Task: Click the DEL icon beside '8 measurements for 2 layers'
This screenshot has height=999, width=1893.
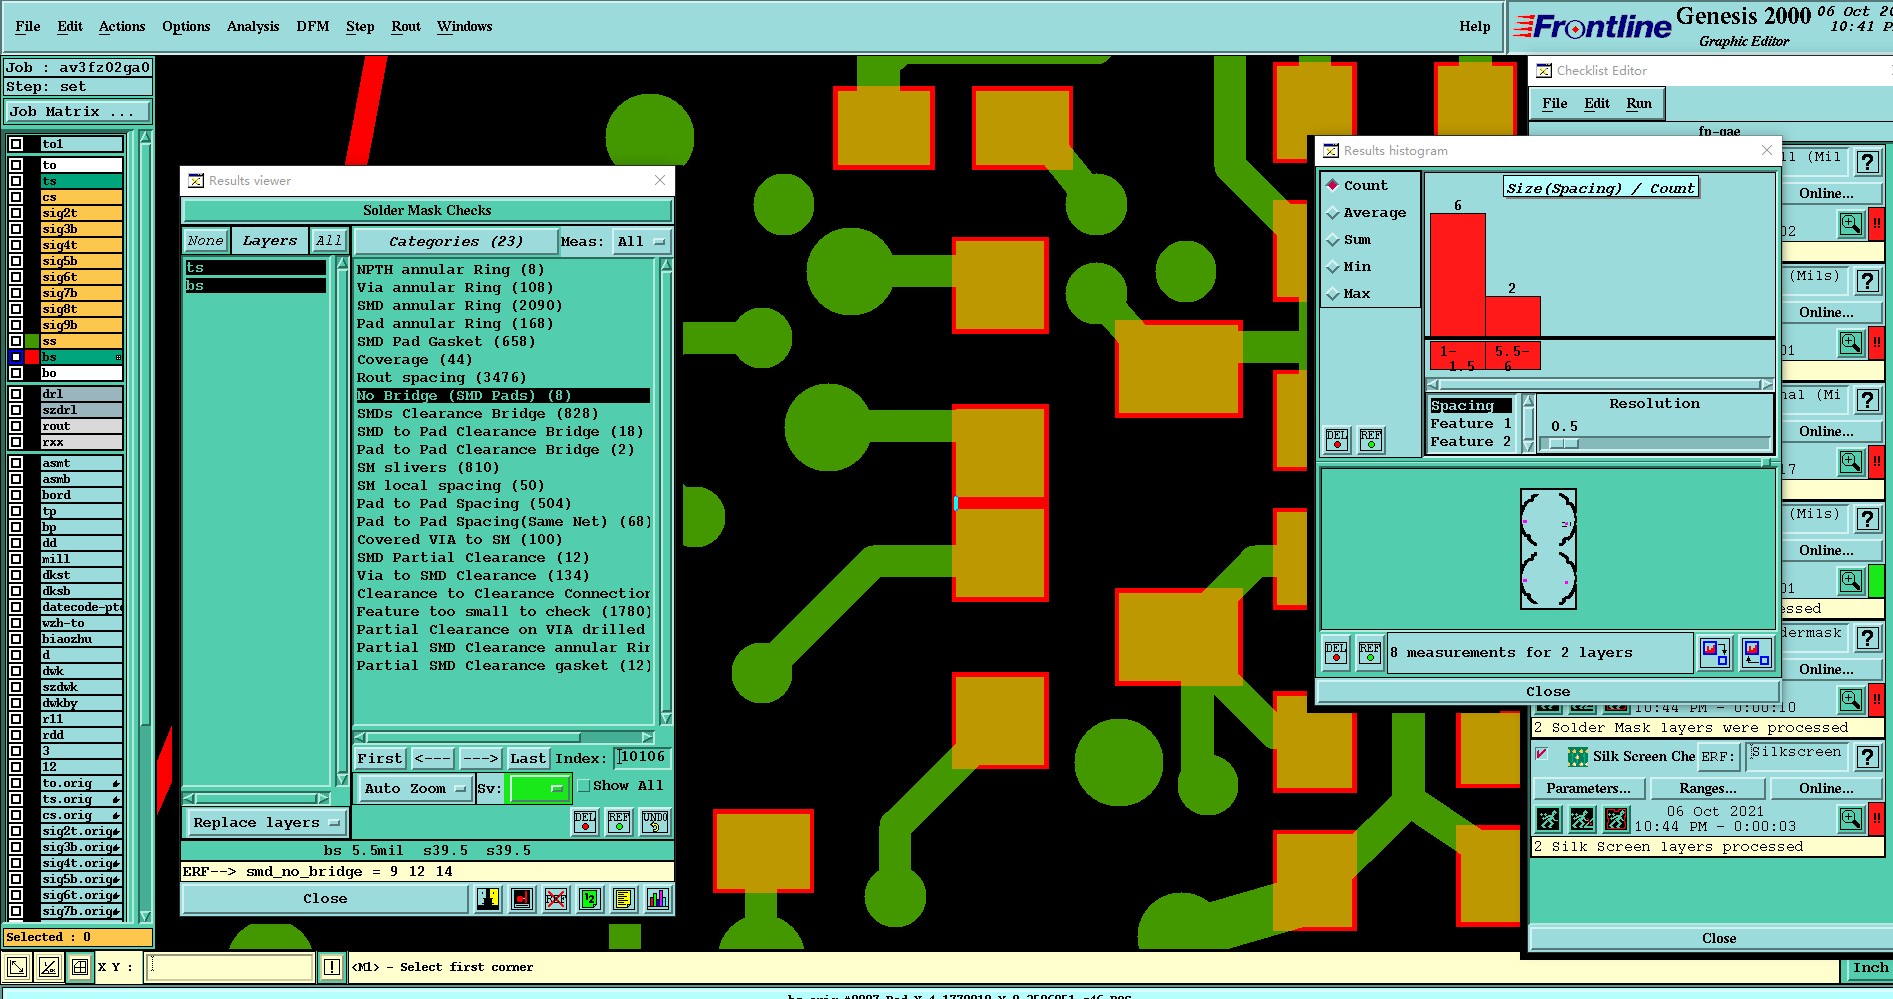Action: point(1336,653)
